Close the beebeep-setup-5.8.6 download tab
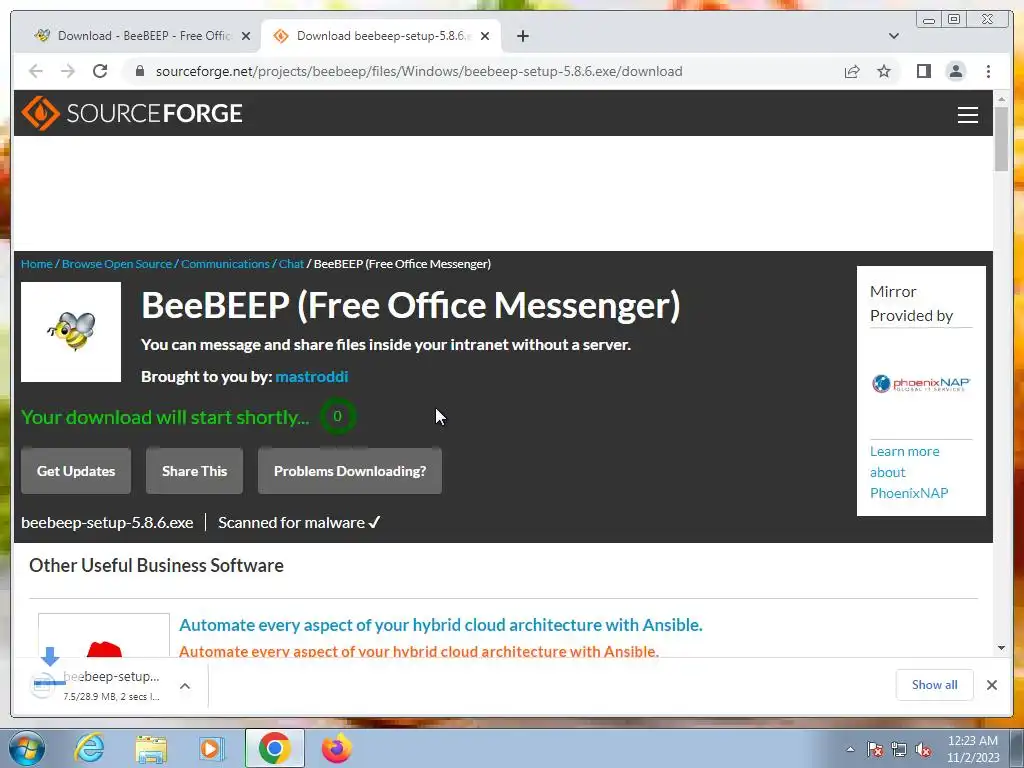 click(485, 36)
